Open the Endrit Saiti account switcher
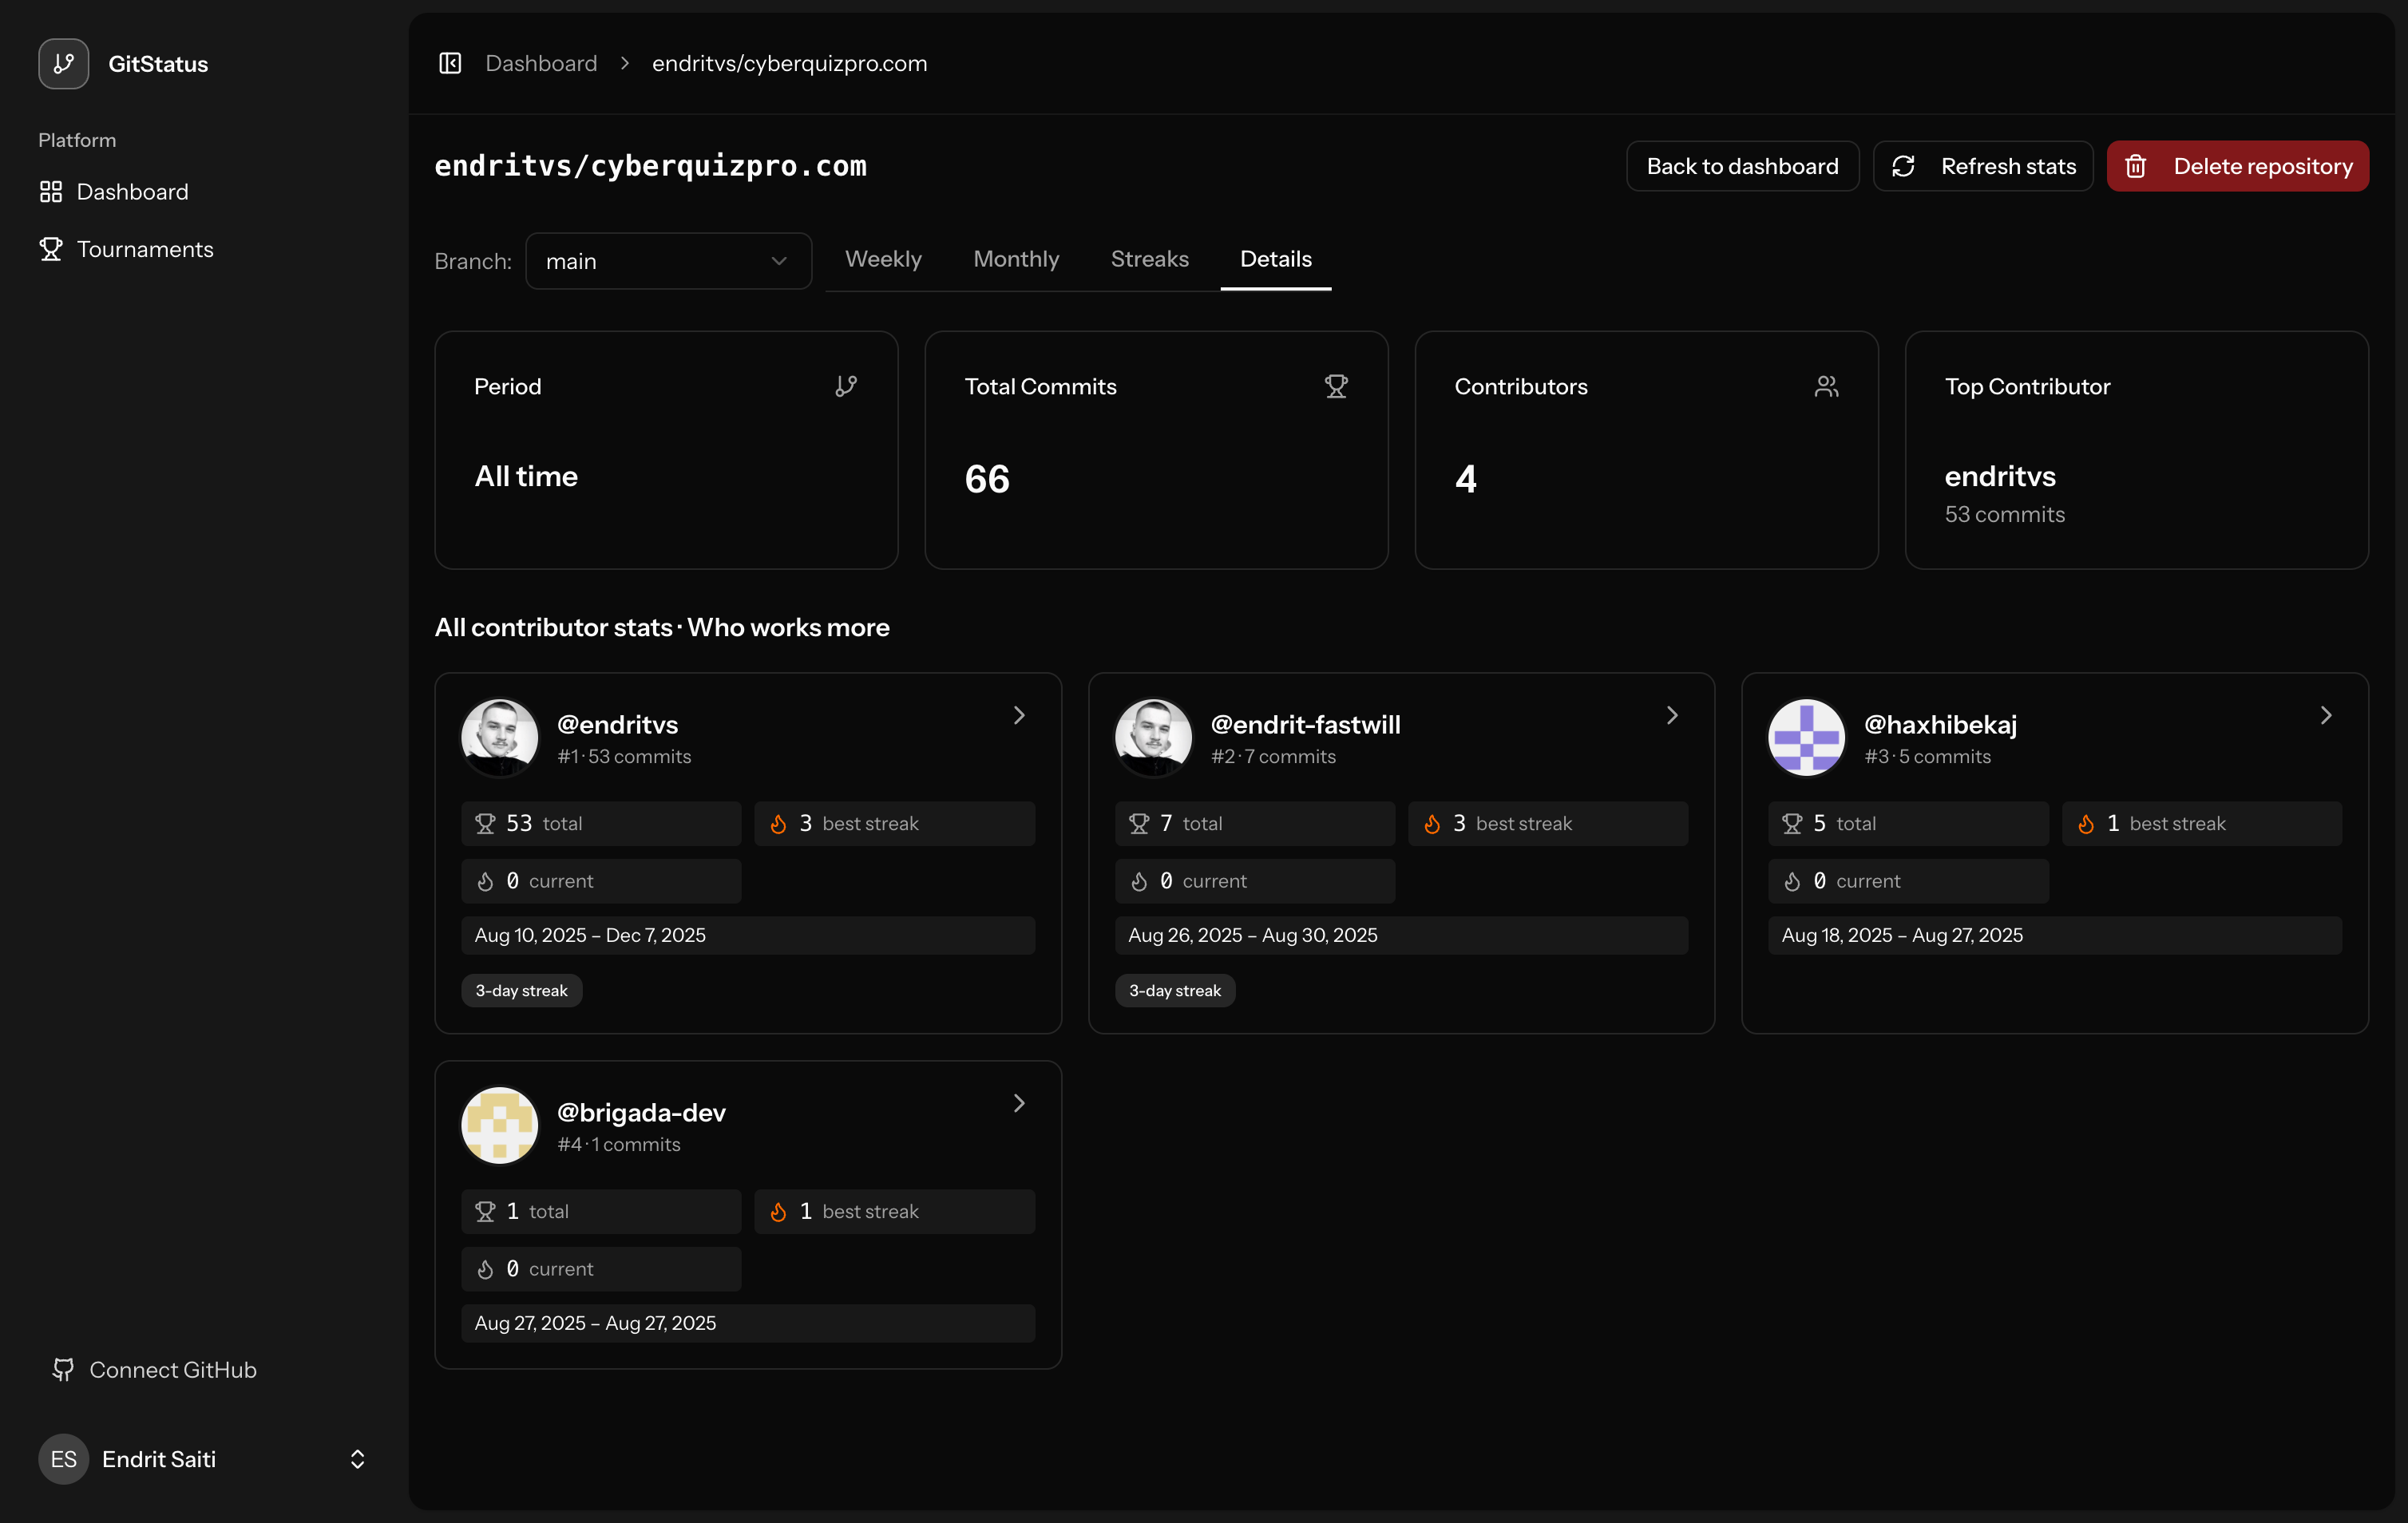Image resolution: width=2408 pixels, height=1523 pixels. 357,1459
